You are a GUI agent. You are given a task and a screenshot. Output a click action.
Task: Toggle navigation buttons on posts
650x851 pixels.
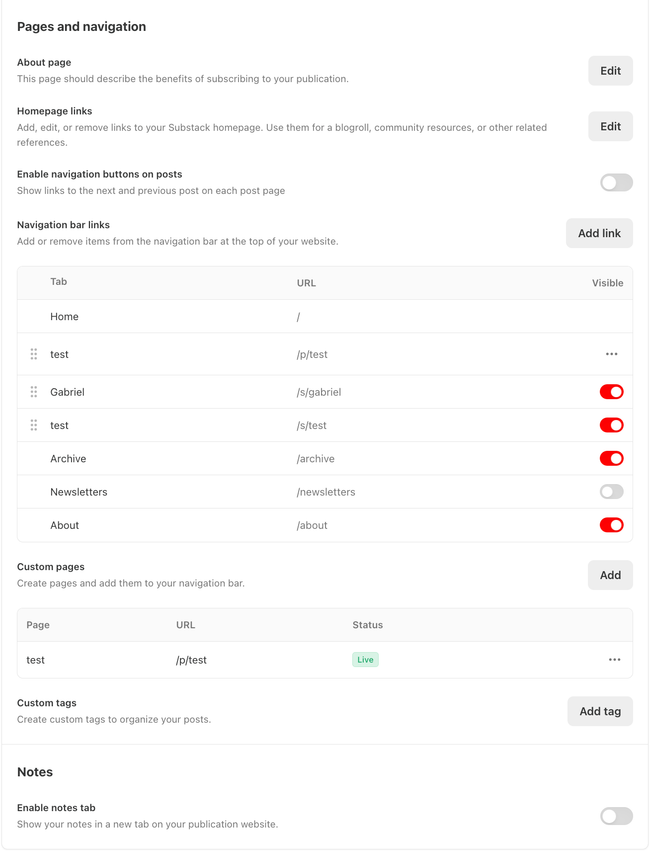(616, 182)
